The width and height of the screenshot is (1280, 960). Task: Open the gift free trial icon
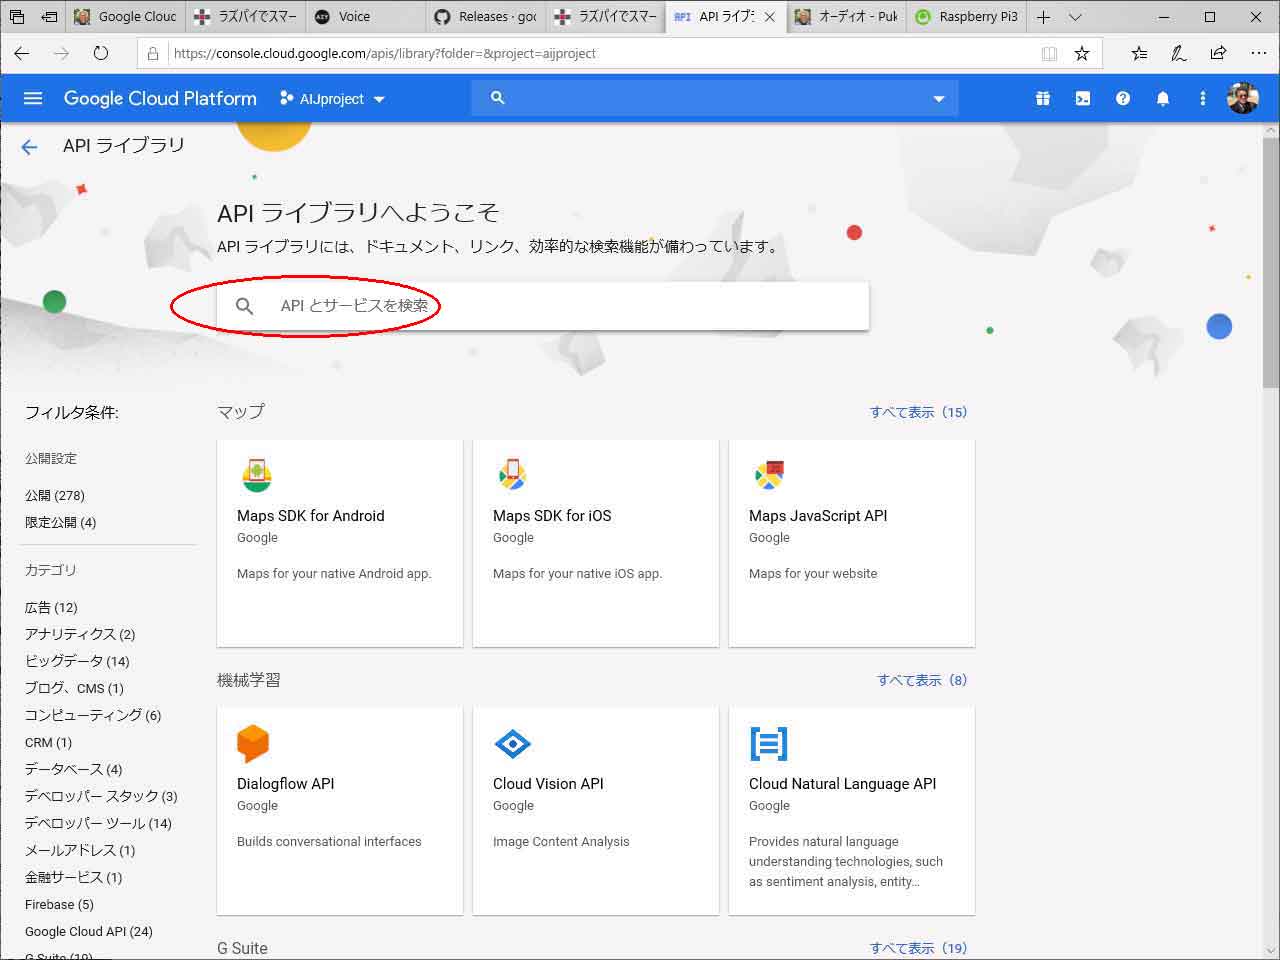[x=1043, y=98]
